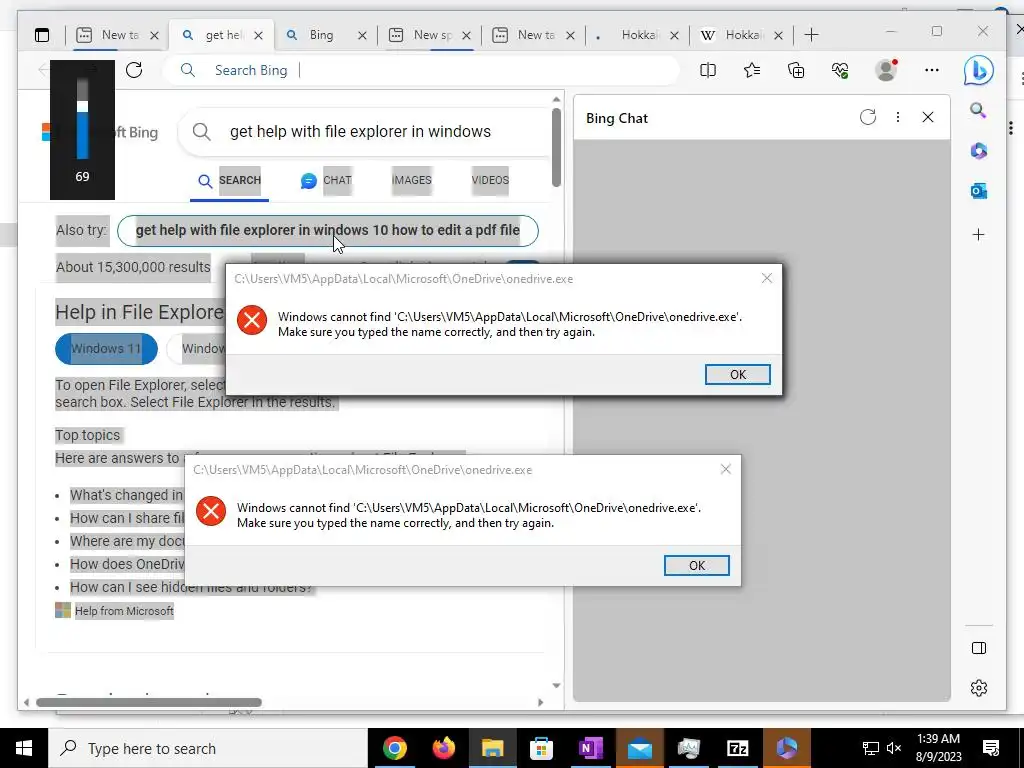Select the CHAT tab on Bing
1024x768 pixels.
pos(327,180)
